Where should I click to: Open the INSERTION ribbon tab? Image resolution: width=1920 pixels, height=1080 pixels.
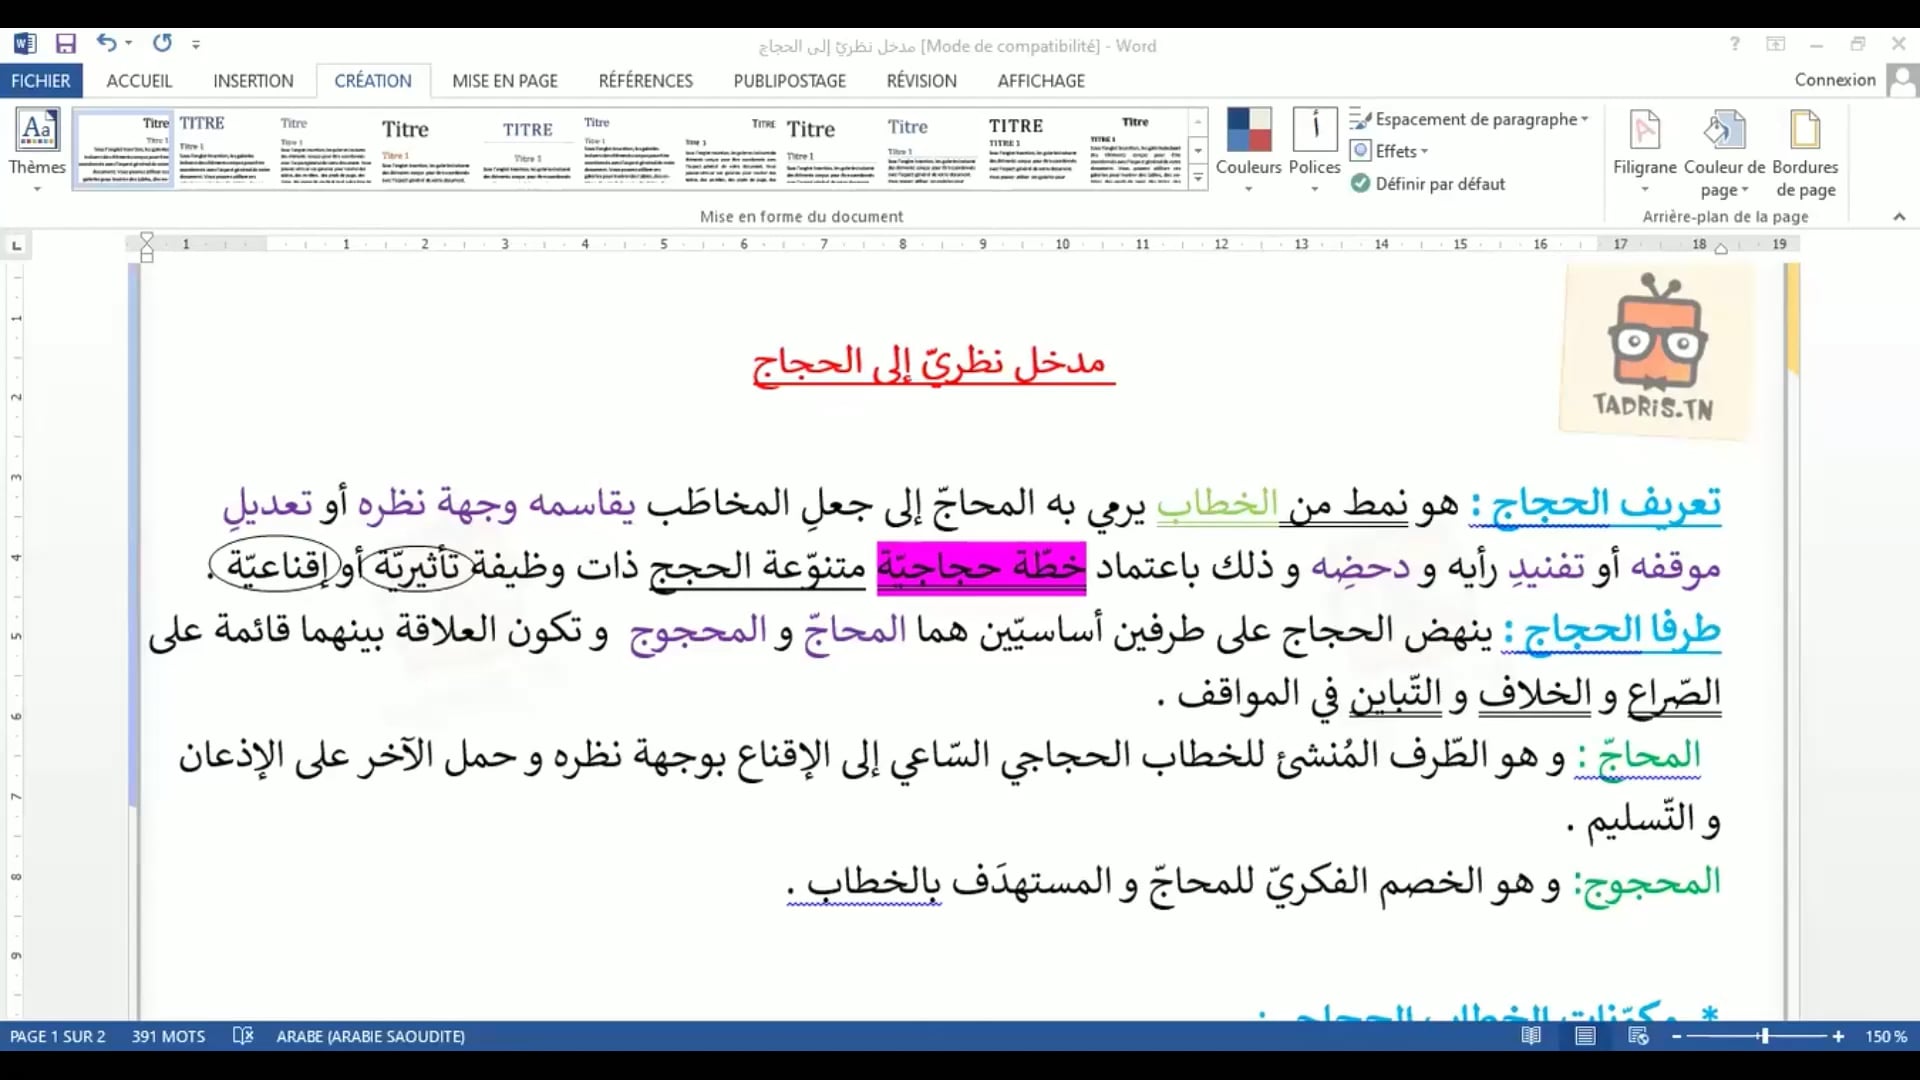[253, 81]
